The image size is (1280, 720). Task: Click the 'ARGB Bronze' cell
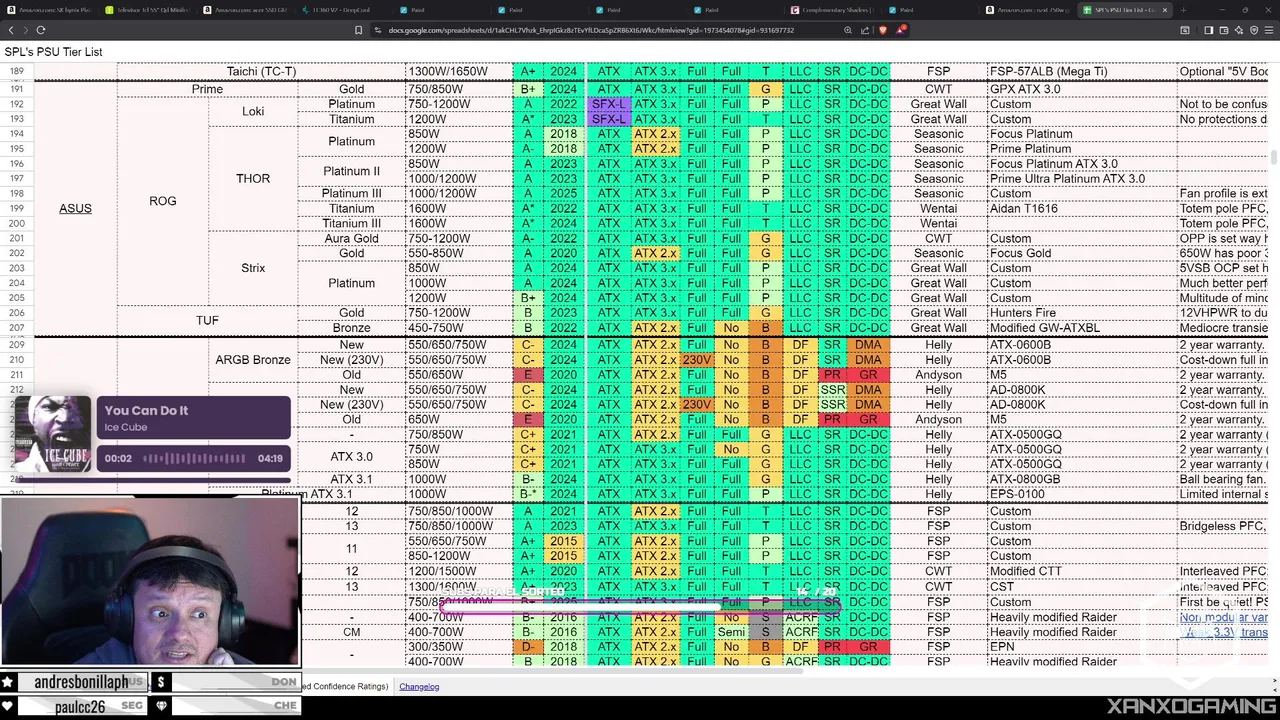[253, 359]
